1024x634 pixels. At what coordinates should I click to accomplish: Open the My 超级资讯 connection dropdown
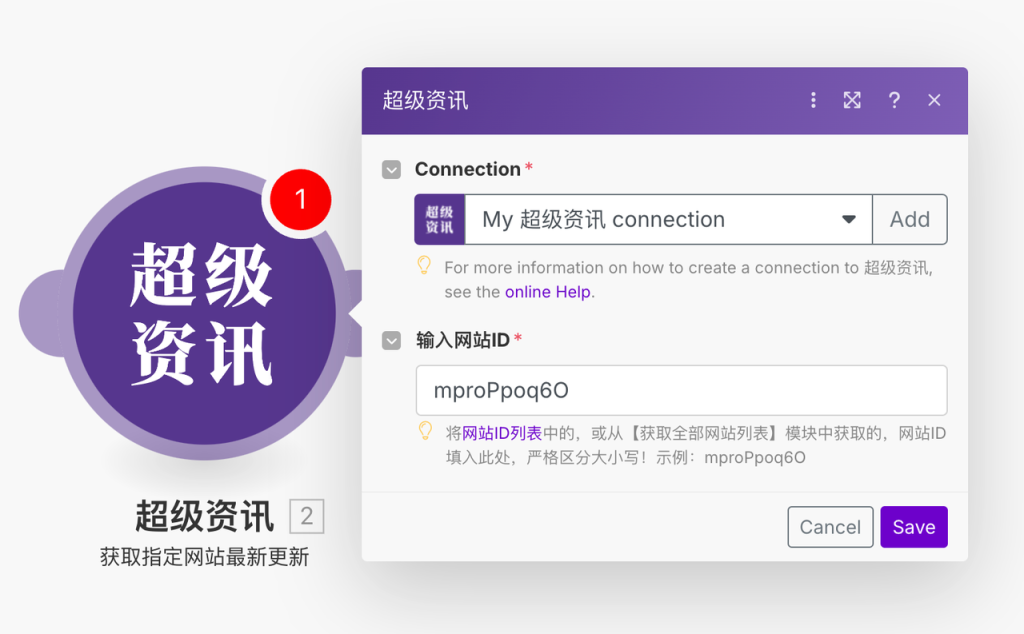coord(848,219)
